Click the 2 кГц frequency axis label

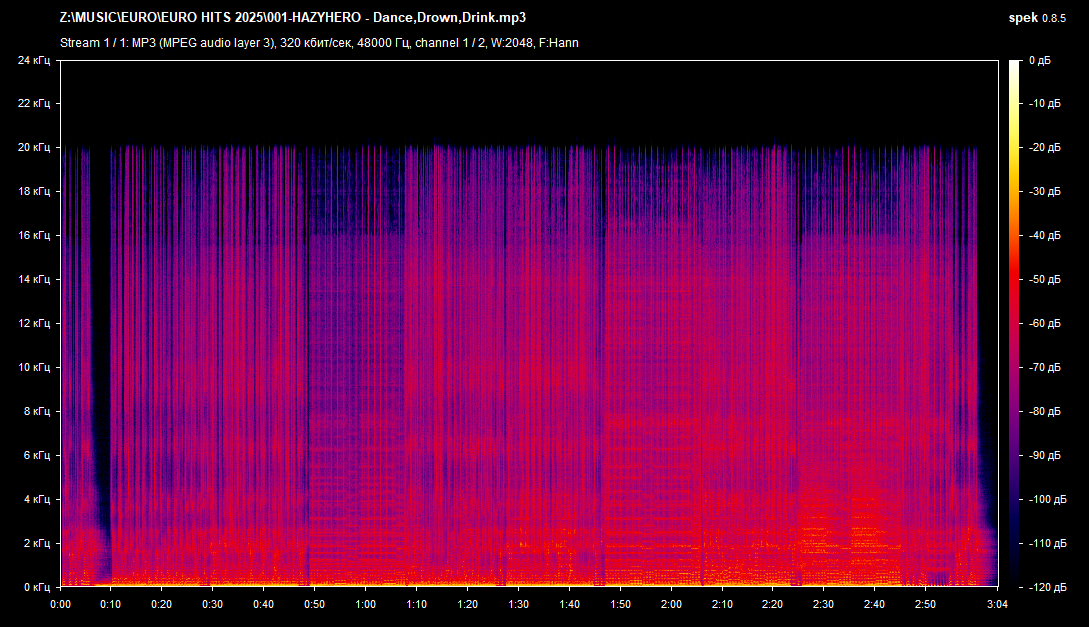click(x=37, y=543)
